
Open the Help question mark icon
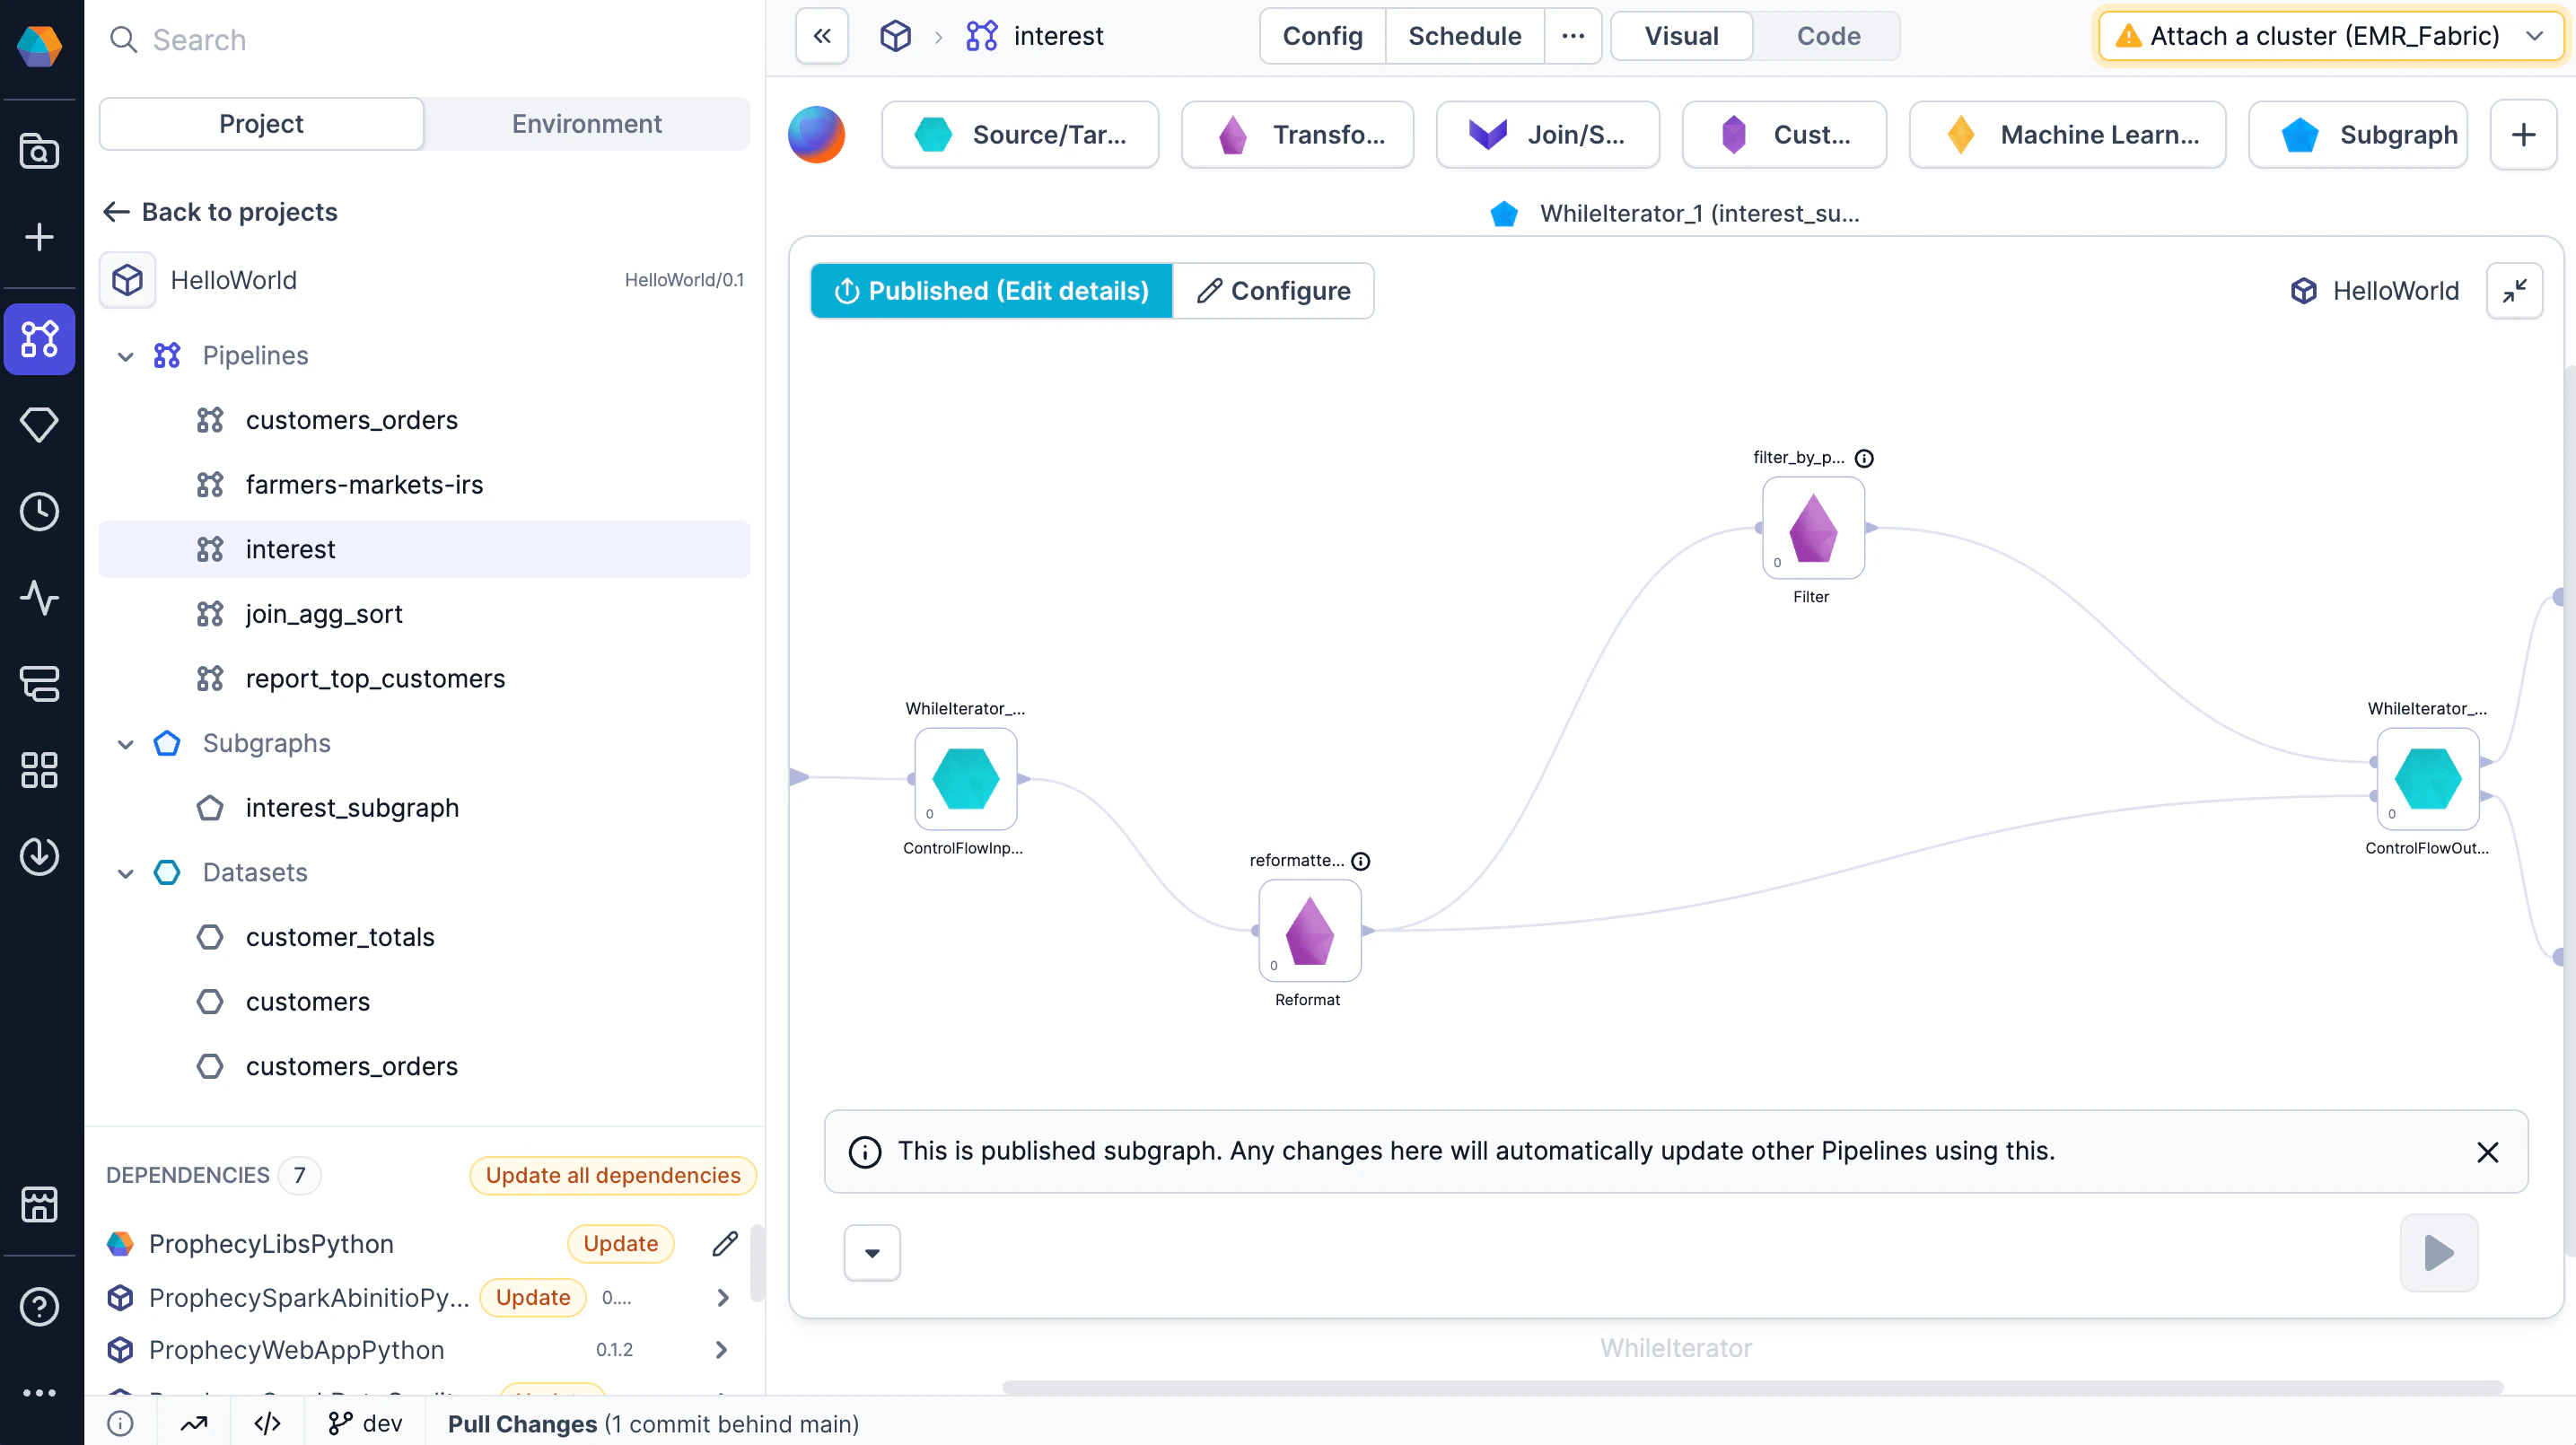click(39, 1306)
